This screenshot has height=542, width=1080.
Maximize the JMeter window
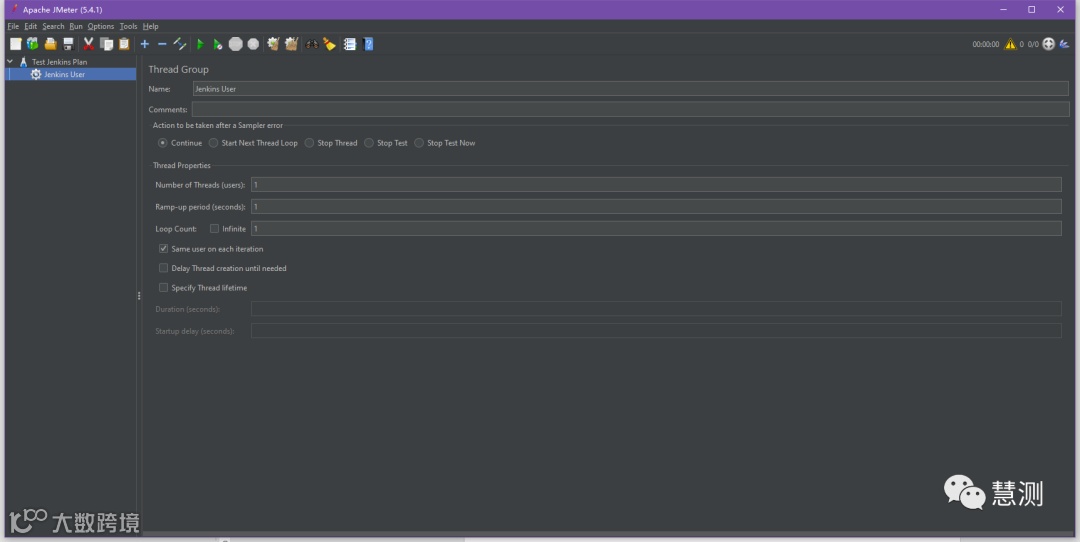1031,10
